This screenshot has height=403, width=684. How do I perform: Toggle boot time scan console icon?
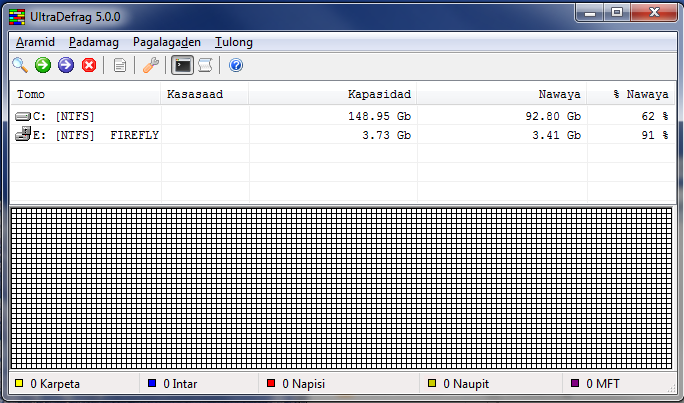pyautogui.click(x=182, y=65)
